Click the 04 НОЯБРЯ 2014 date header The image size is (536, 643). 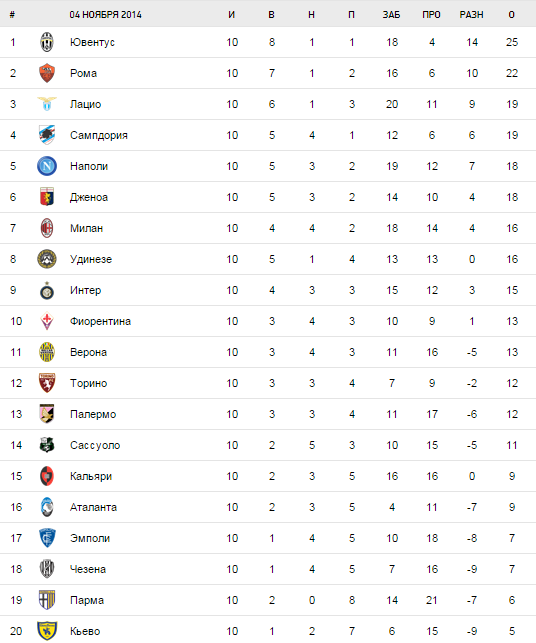point(105,15)
